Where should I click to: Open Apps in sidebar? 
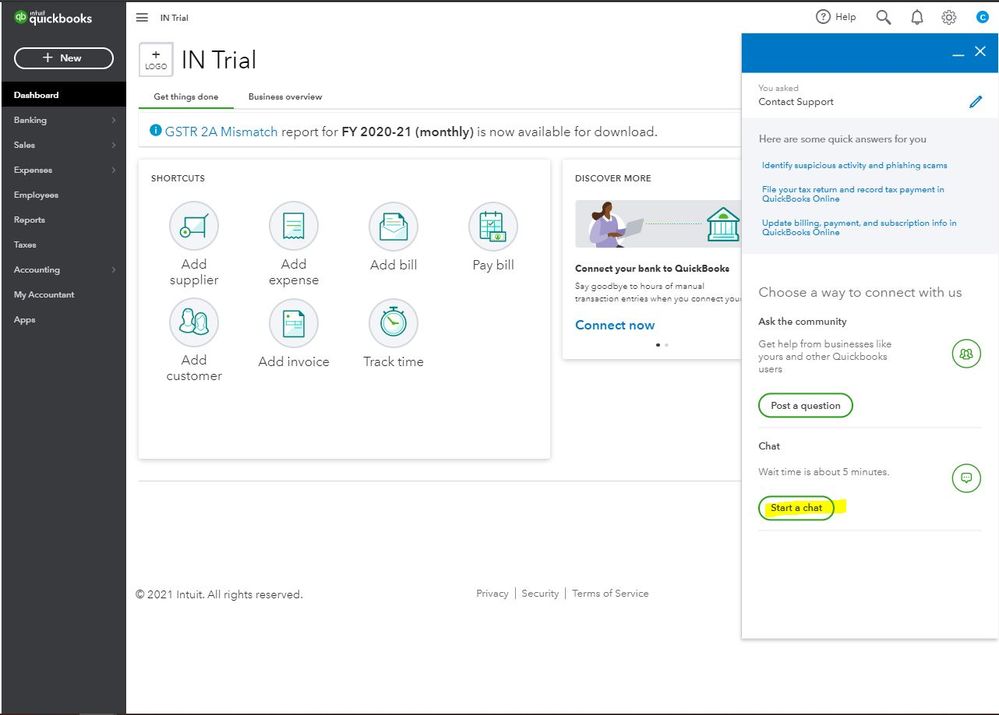(63, 319)
